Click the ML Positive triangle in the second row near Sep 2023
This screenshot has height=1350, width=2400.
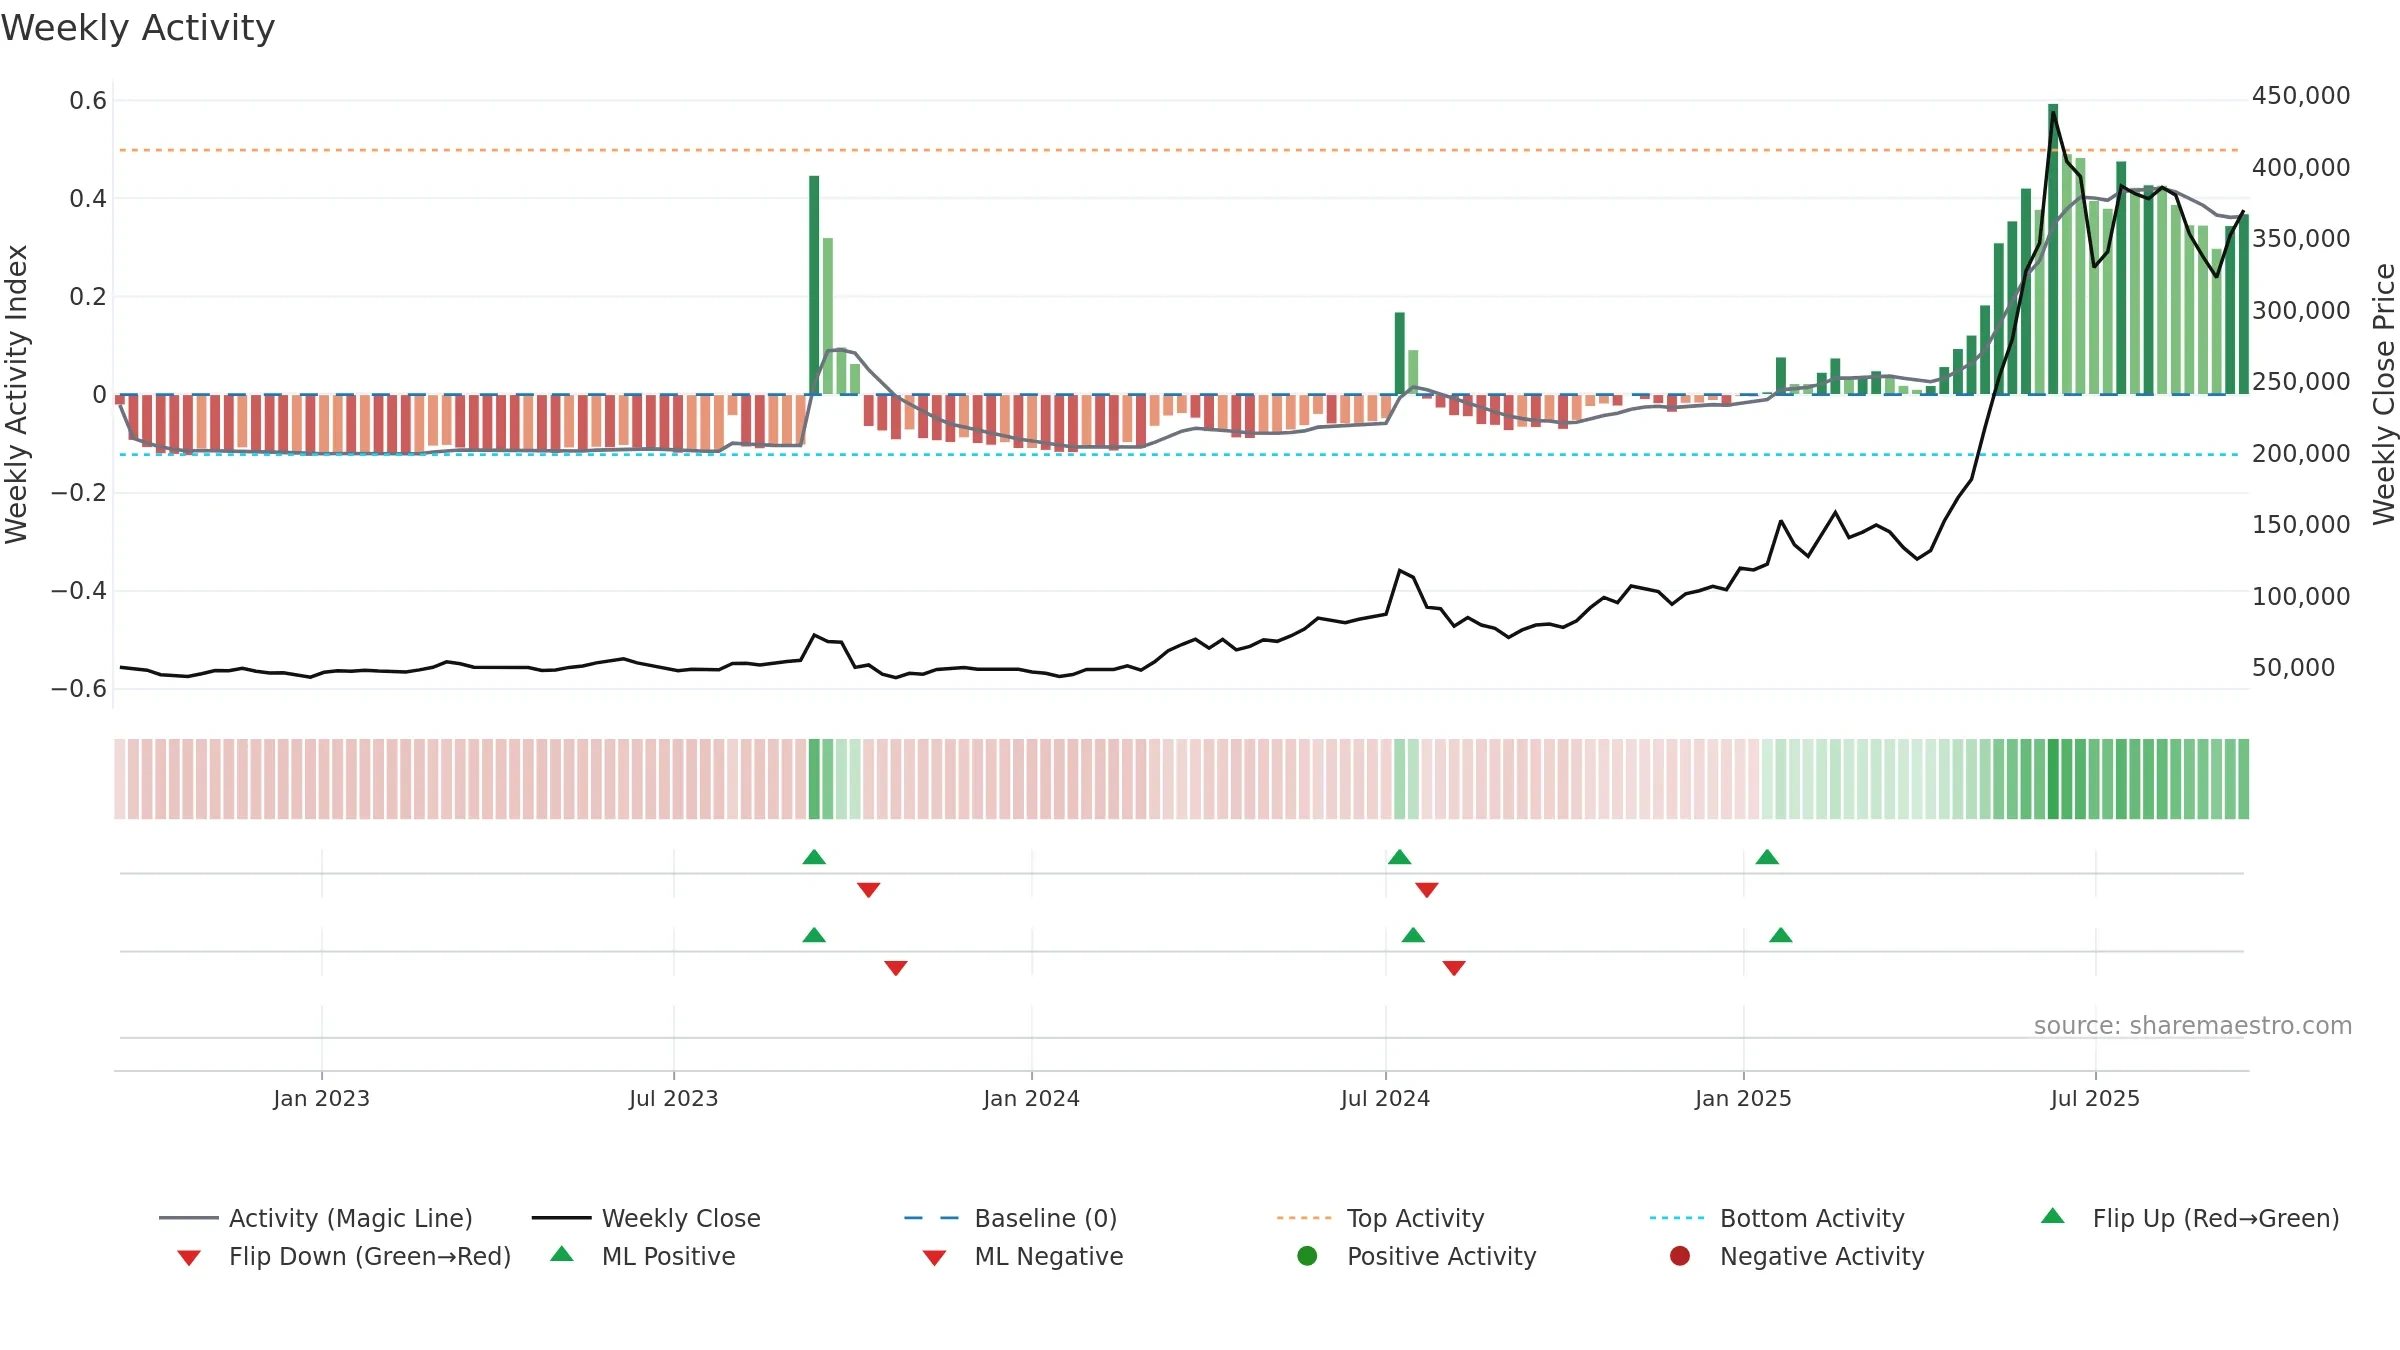tap(814, 935)
